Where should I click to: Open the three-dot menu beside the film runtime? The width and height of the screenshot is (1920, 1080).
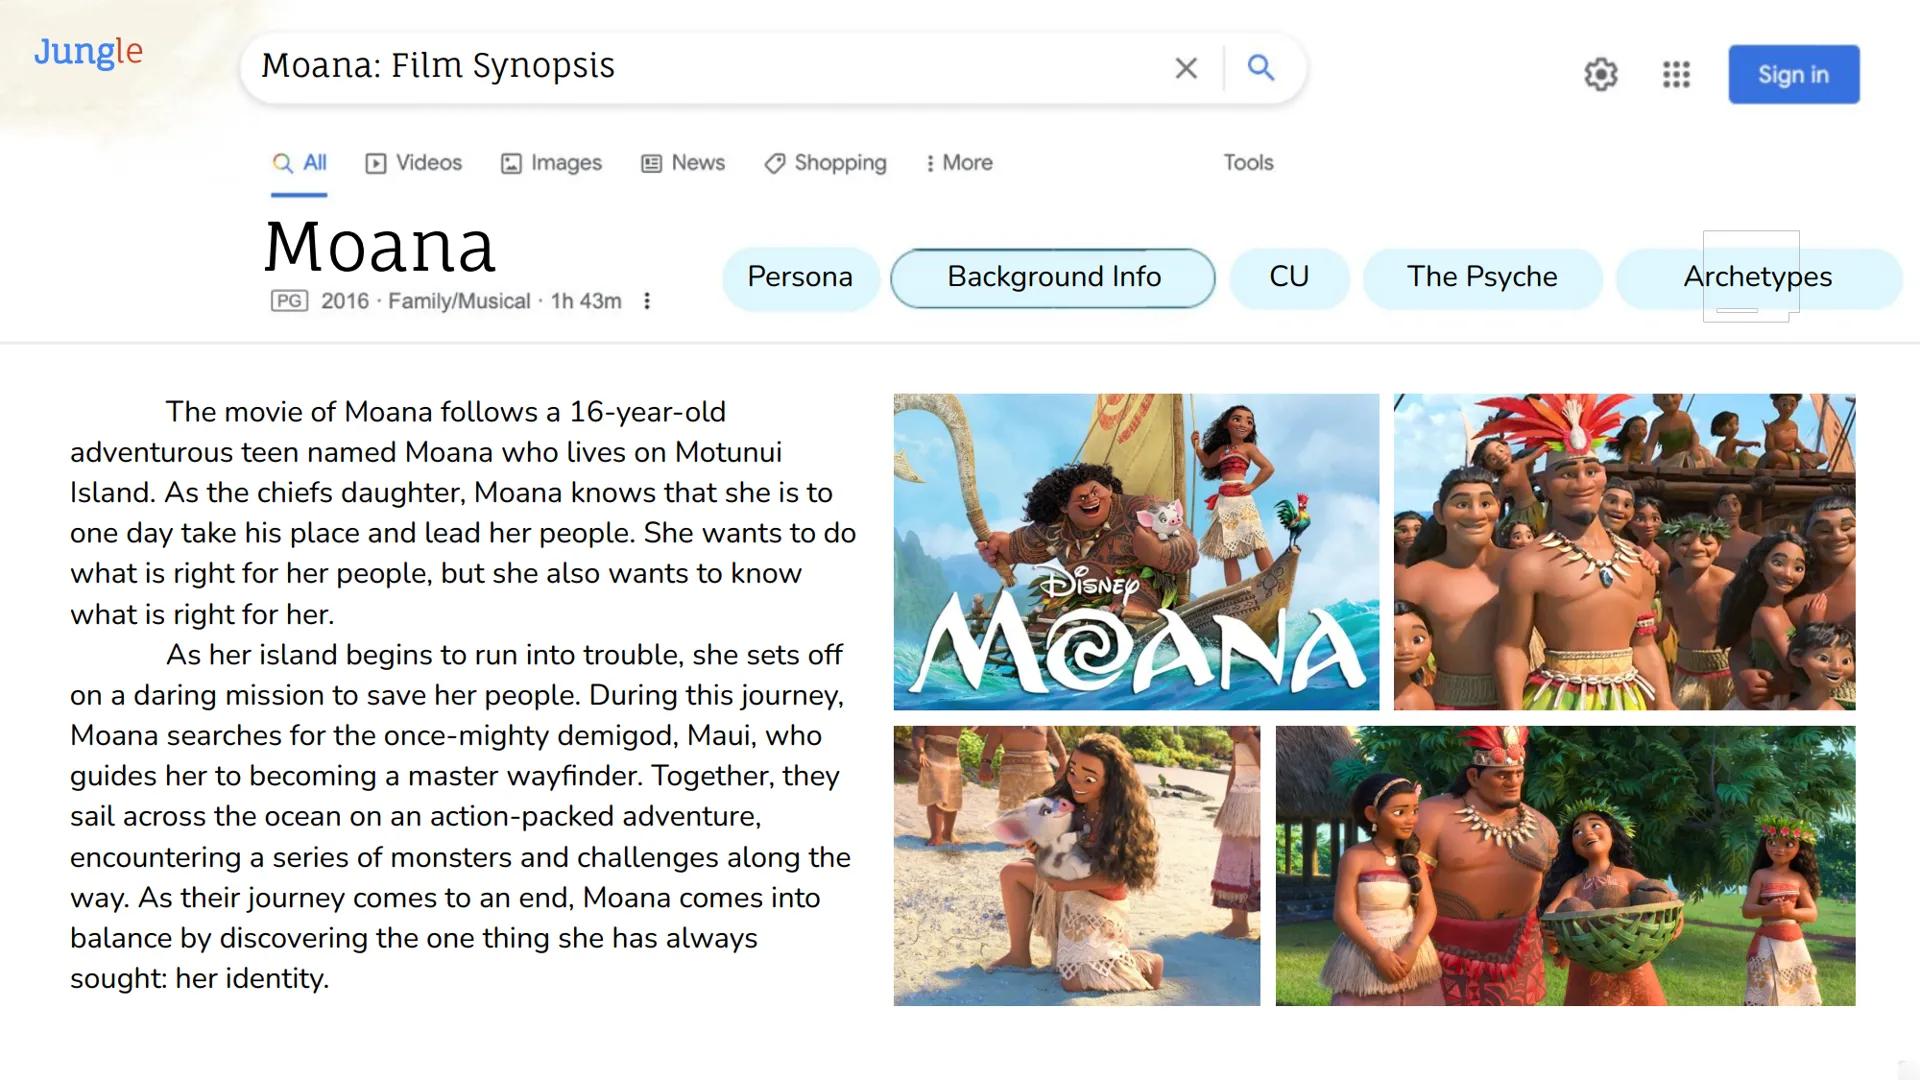point(648,300)
